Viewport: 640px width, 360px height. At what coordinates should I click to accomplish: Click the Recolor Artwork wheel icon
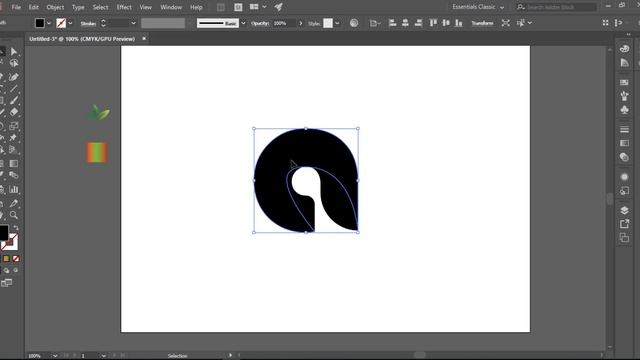point(354,23)
